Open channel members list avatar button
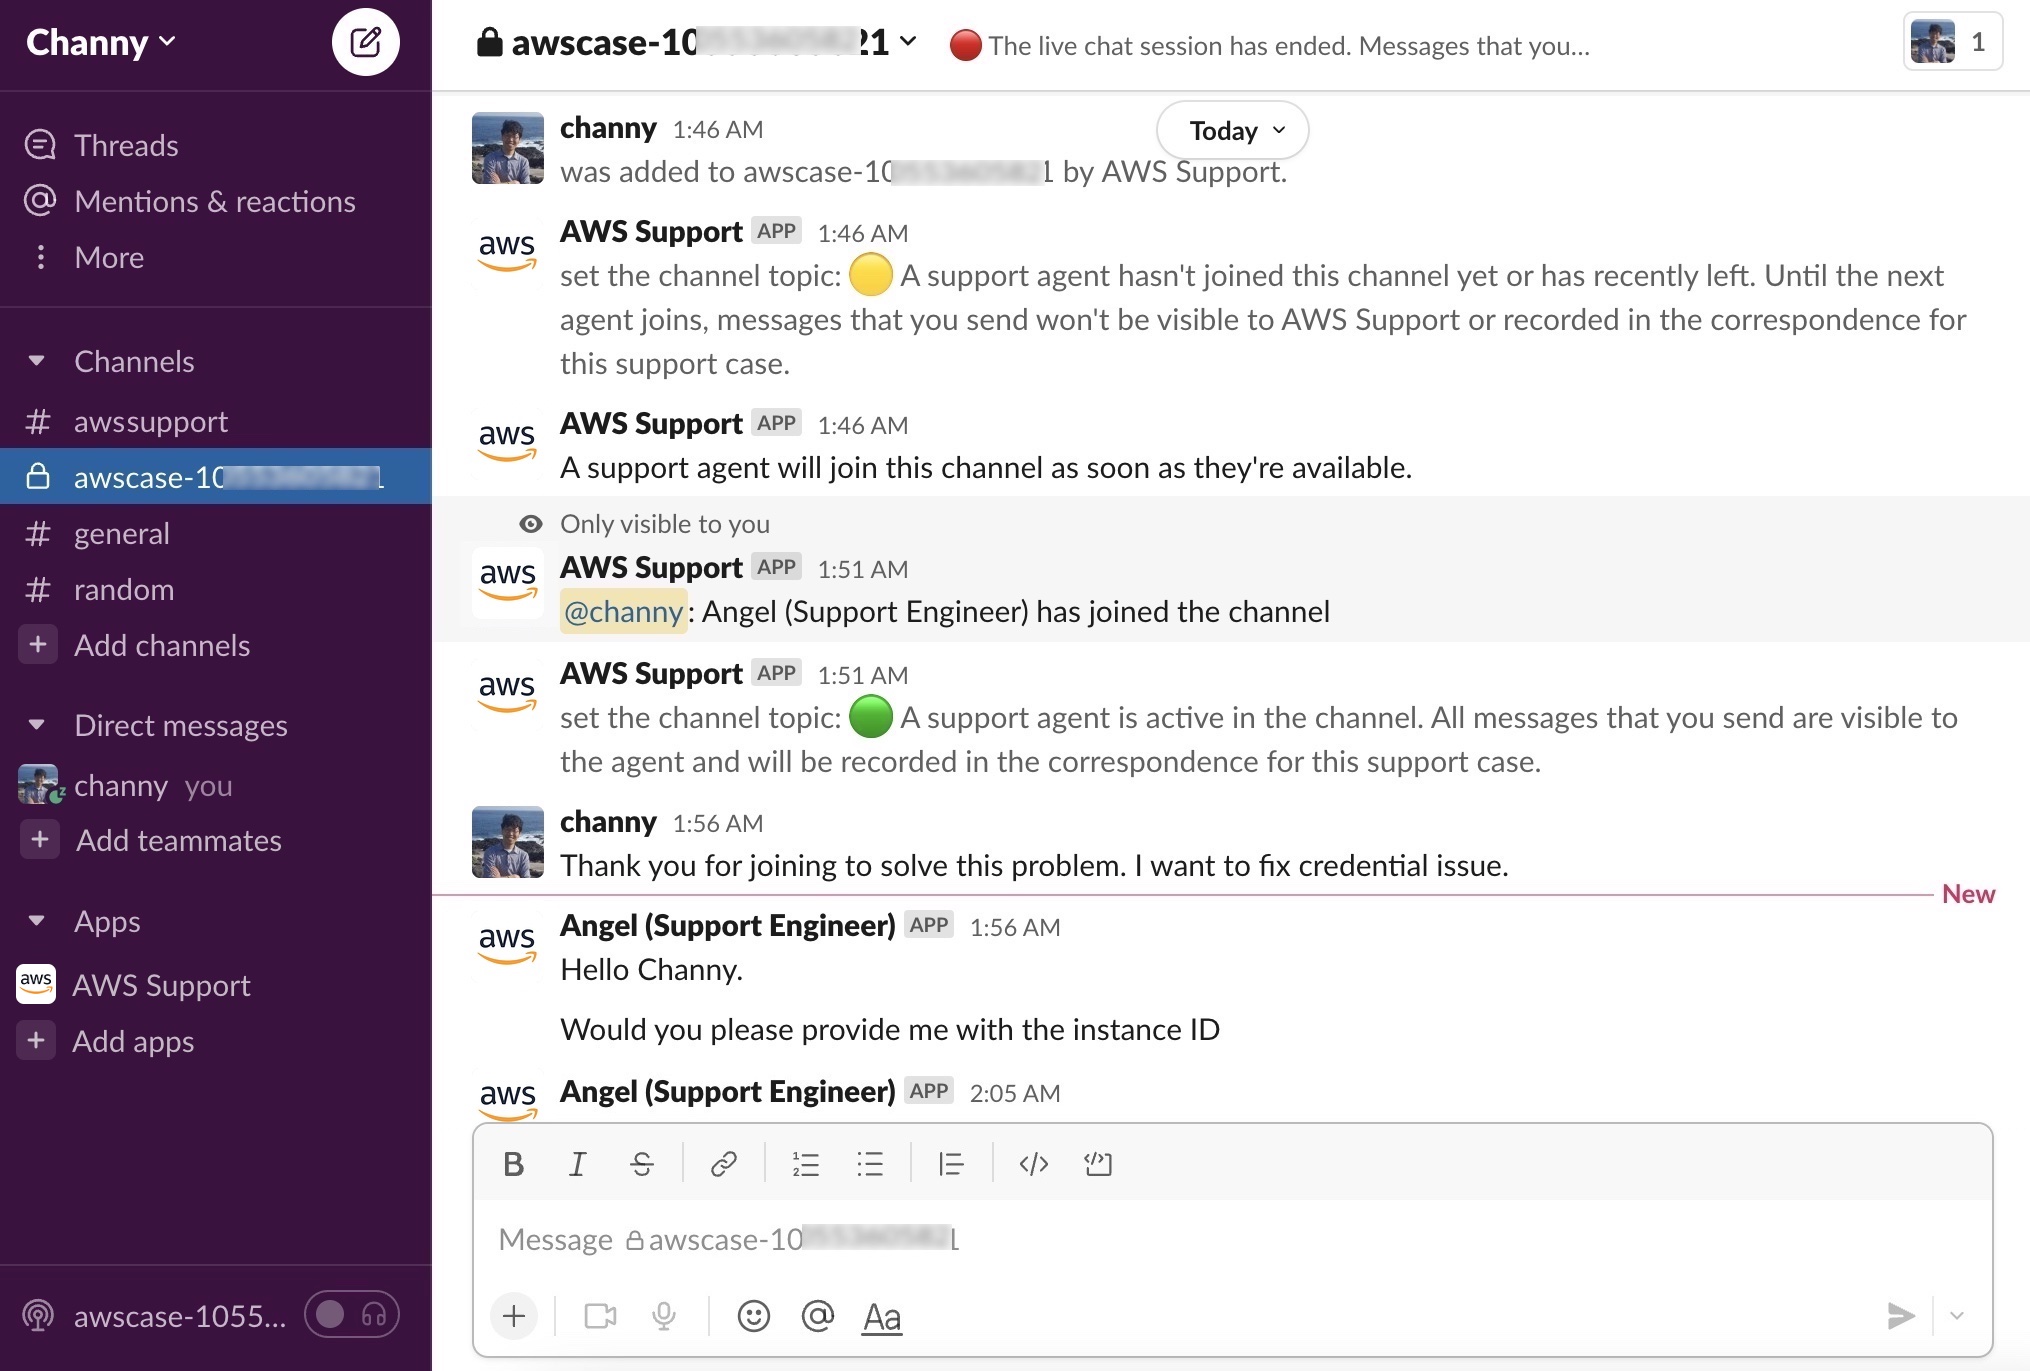2030x1371 pixels. point(1951,42)
